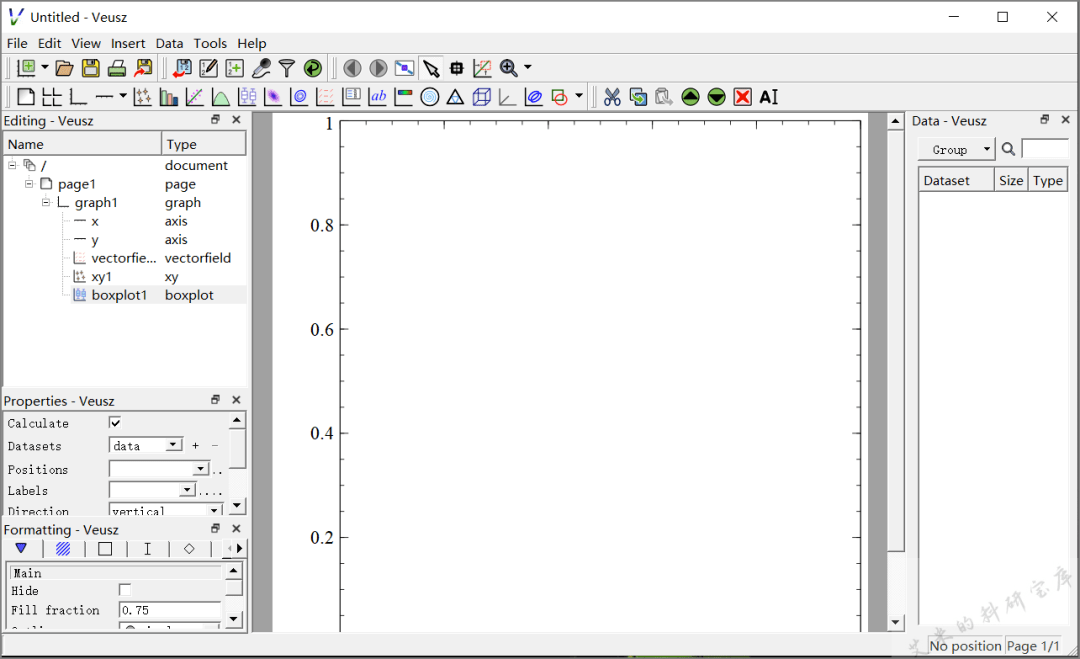Go to the previous page arrow
Image resolution: width=1080 pixels, height=659 pixels.
click(x=352, y=67)
